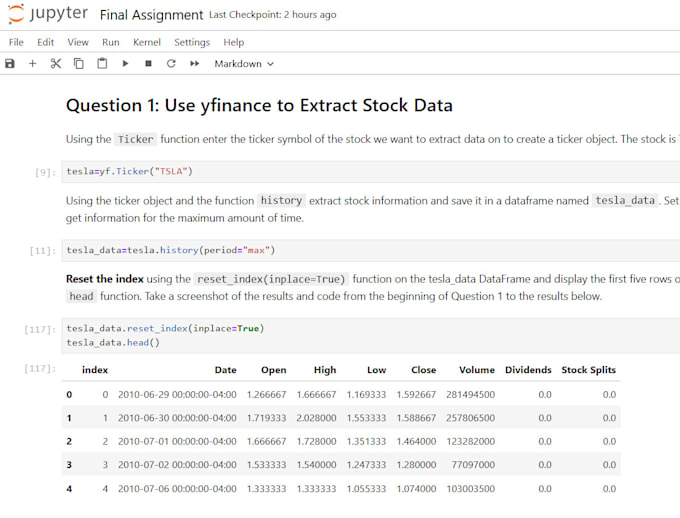Screen dimensions: 680x518
Task: Select the Reset the index instruction cell
Action: pyautogui.click(x=373, y=287)
